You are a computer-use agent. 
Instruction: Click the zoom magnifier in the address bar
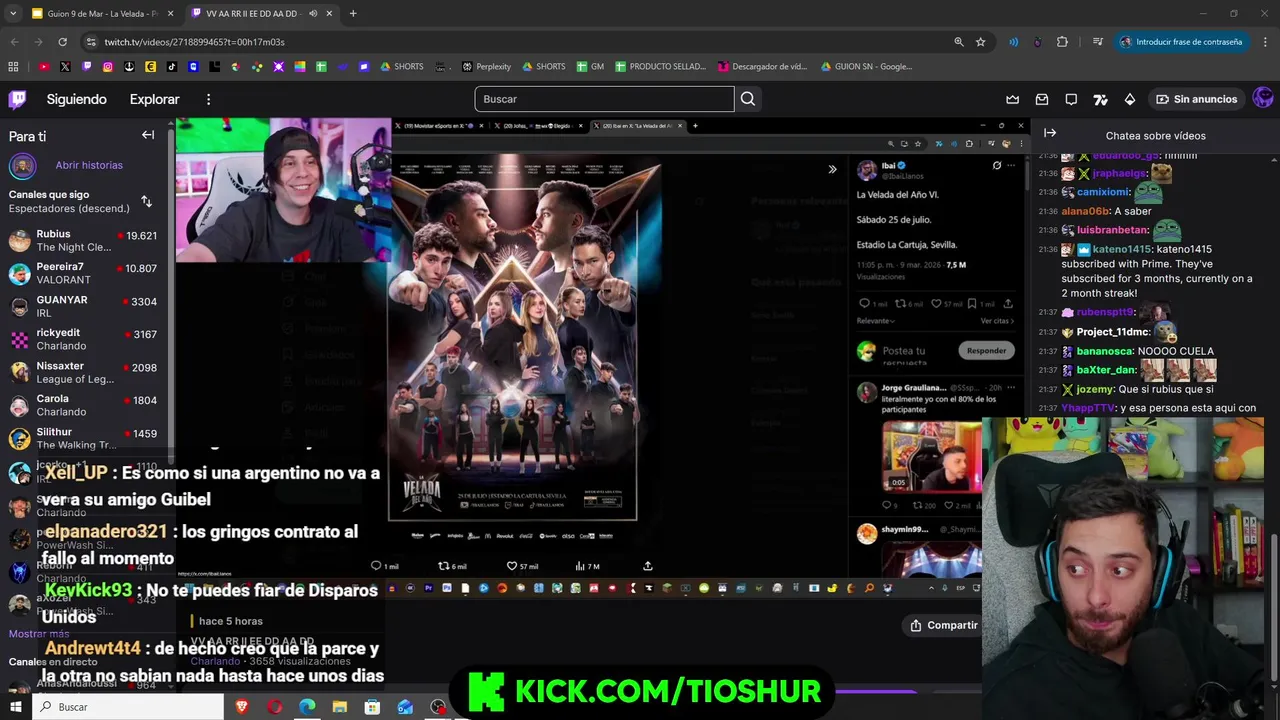(959, 42)
